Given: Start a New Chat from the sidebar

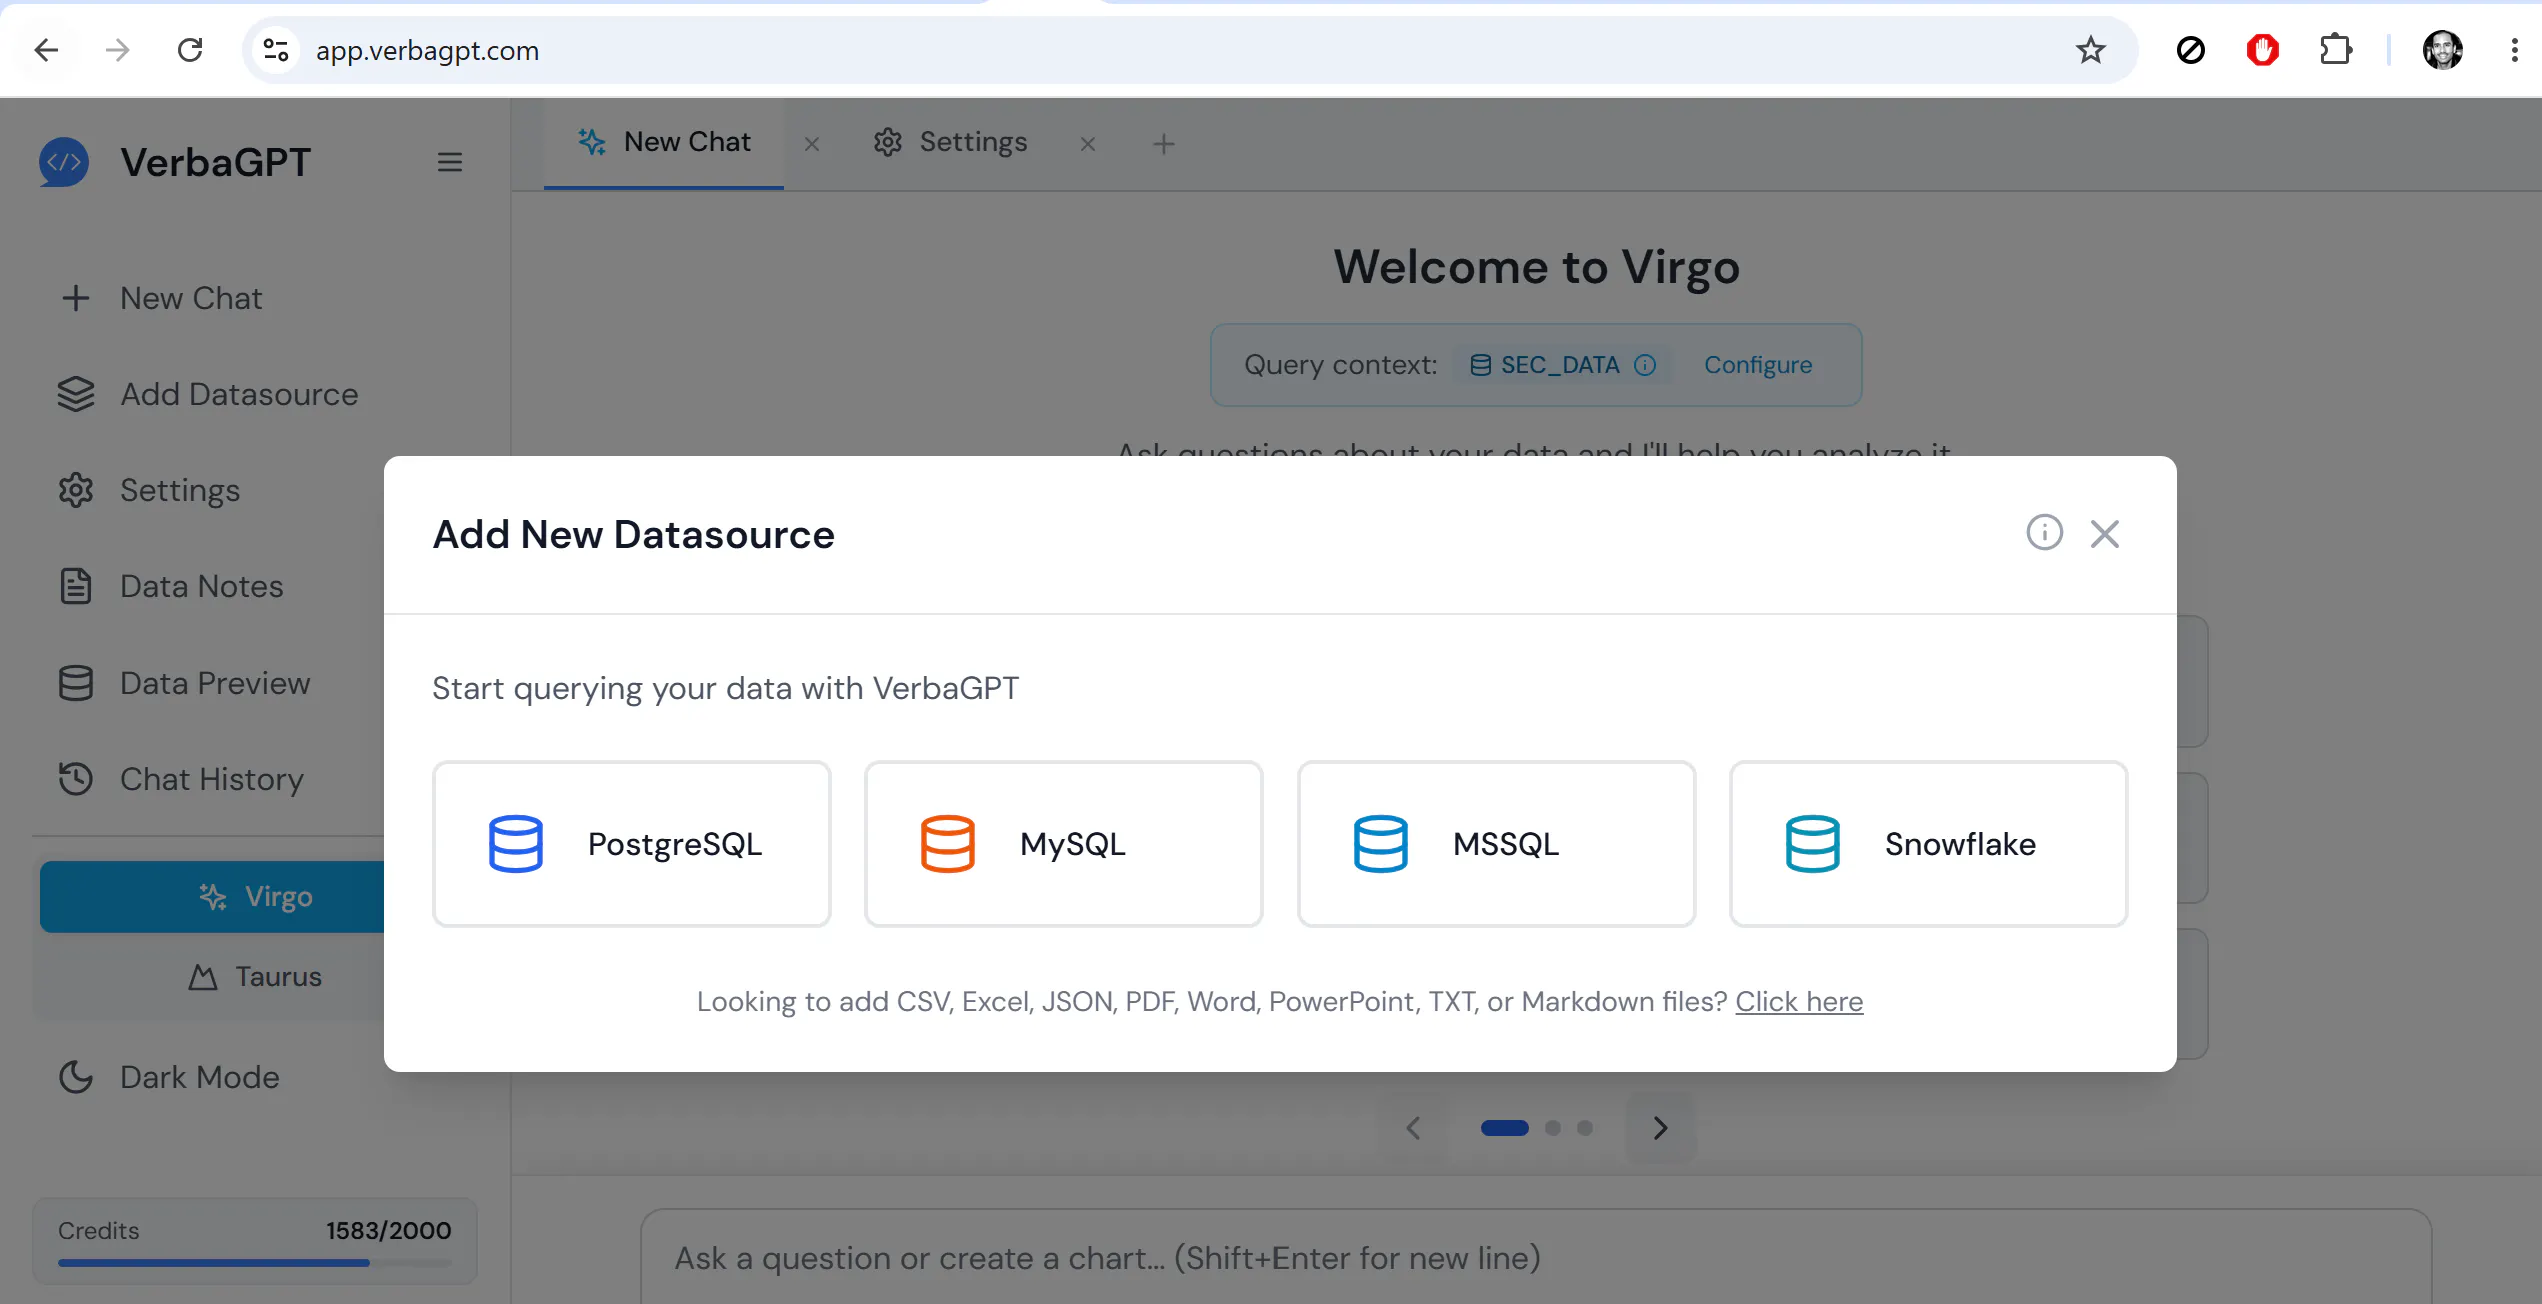Looking at the screenshot, I should pos(162,298).
